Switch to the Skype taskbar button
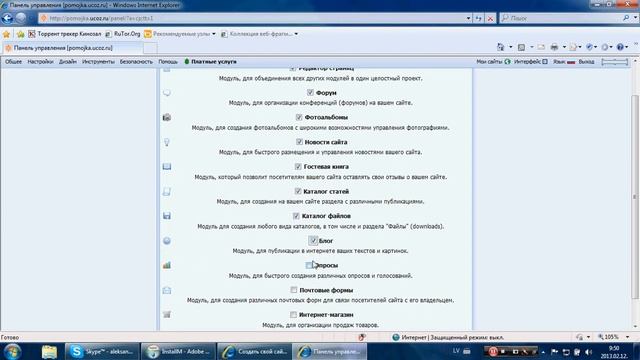This screenshot has height=360, width=640. (102, 351)
